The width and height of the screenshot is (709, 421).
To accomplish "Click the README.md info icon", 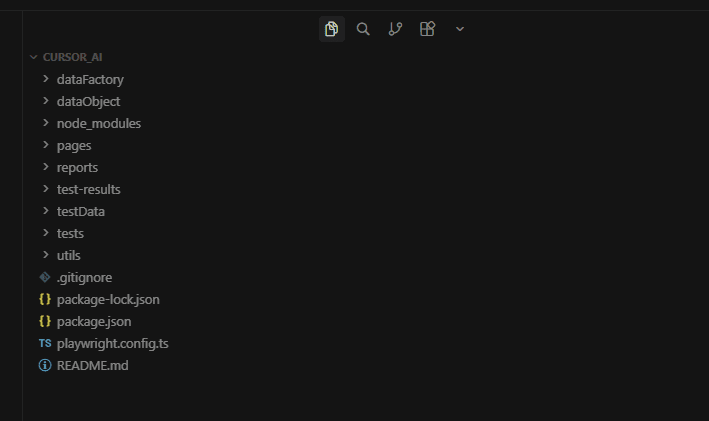I will (x=44, y=365).
